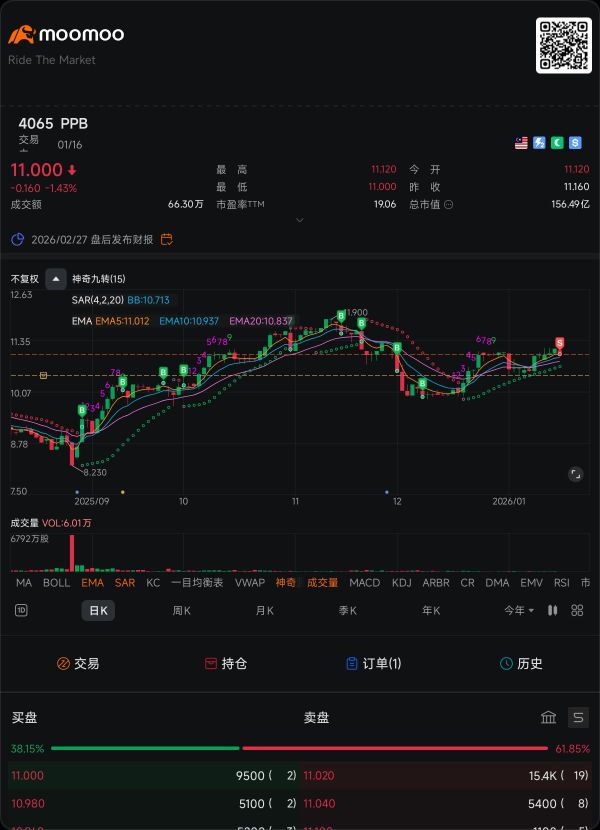Toggle 神奇 indicator off

pos(286,583)
